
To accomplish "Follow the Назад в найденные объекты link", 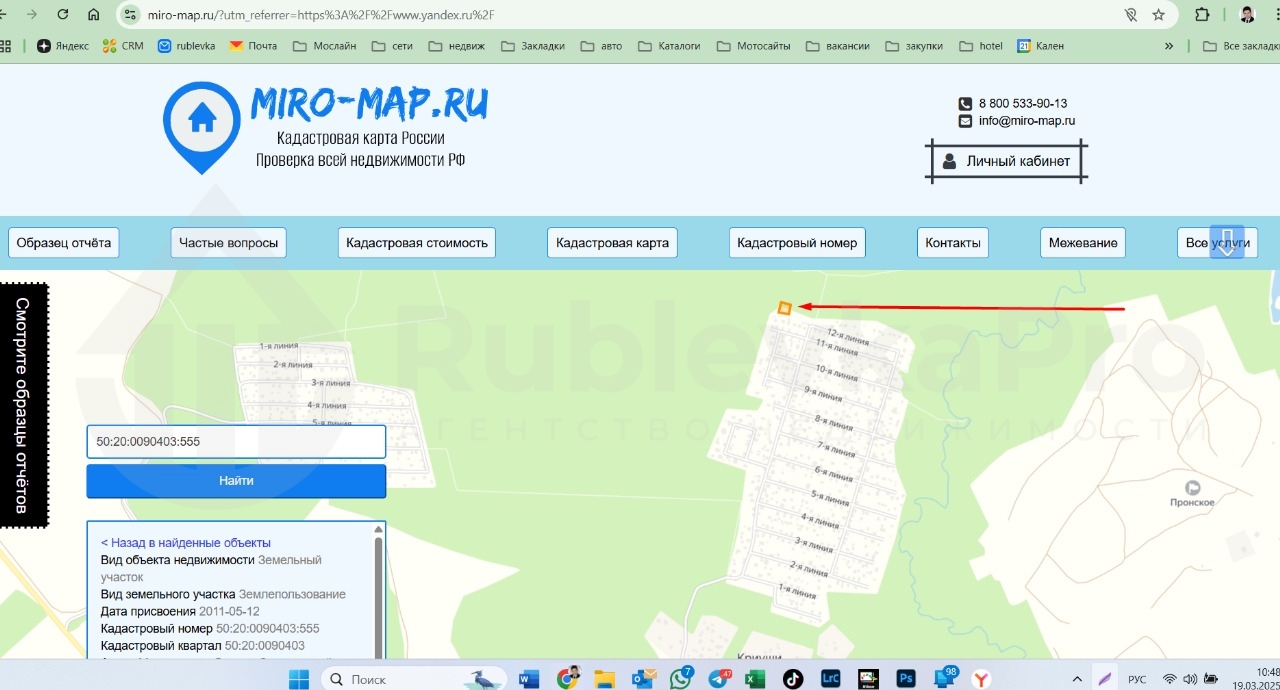I will coord(186,543).
